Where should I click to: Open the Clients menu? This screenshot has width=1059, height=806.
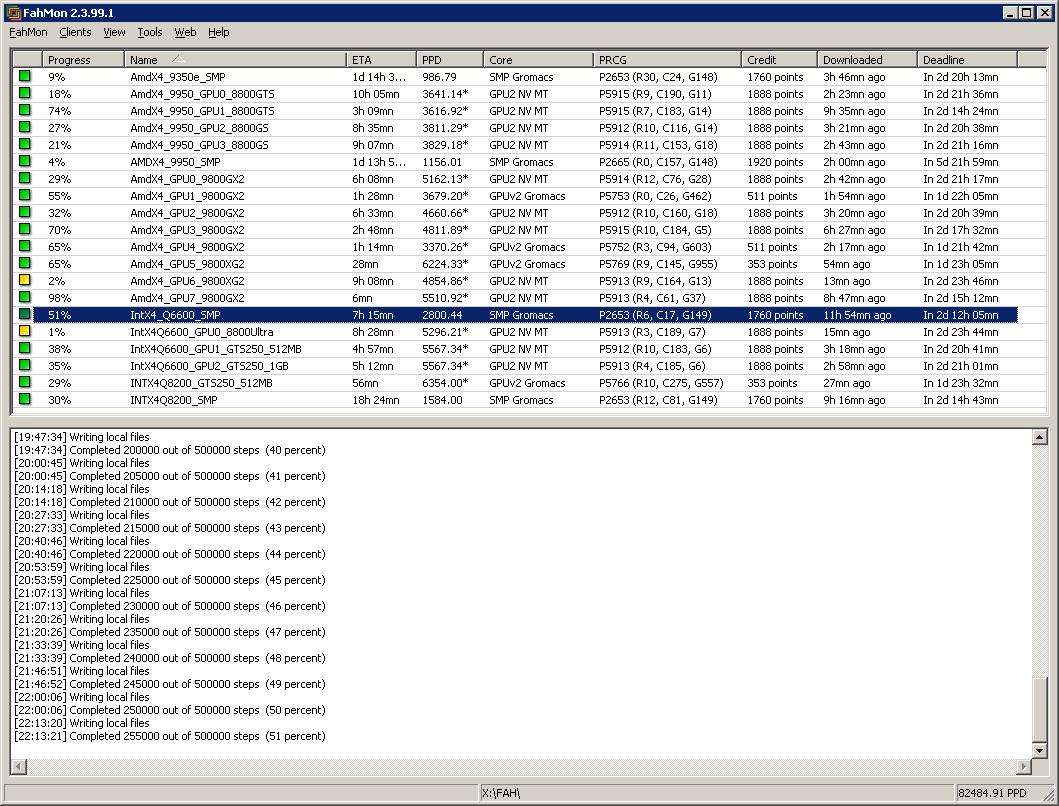click(75, 32)
